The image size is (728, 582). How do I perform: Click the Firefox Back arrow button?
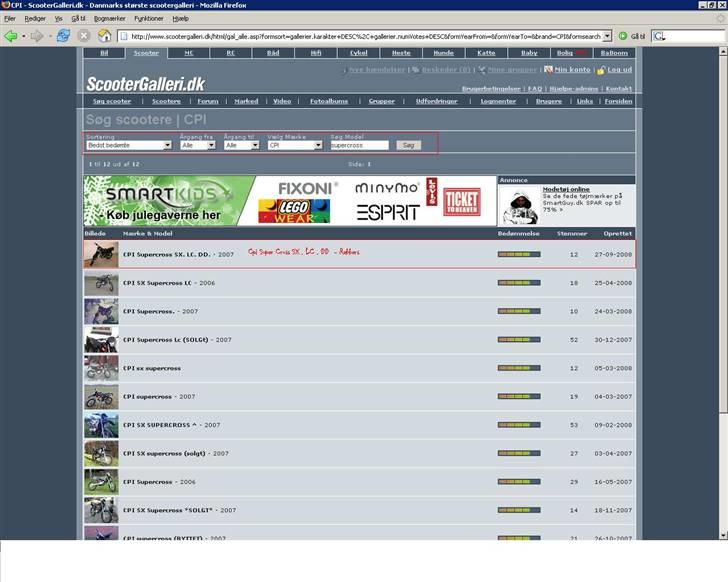11,36
